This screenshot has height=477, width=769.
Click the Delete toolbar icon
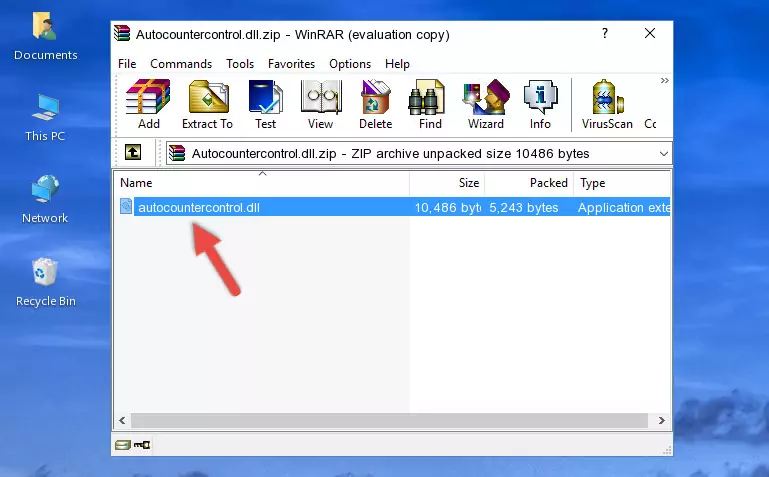[376, 104]
